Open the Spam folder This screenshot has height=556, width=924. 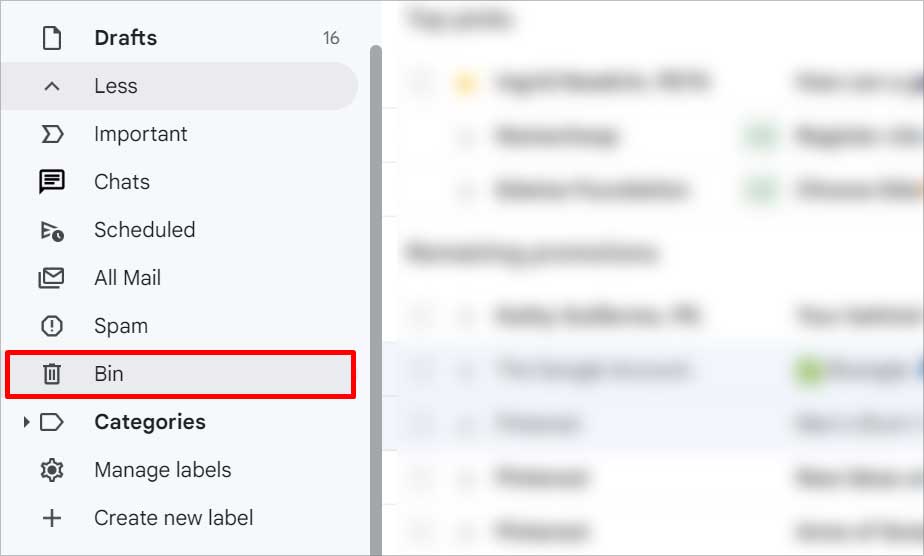(179, 326)
